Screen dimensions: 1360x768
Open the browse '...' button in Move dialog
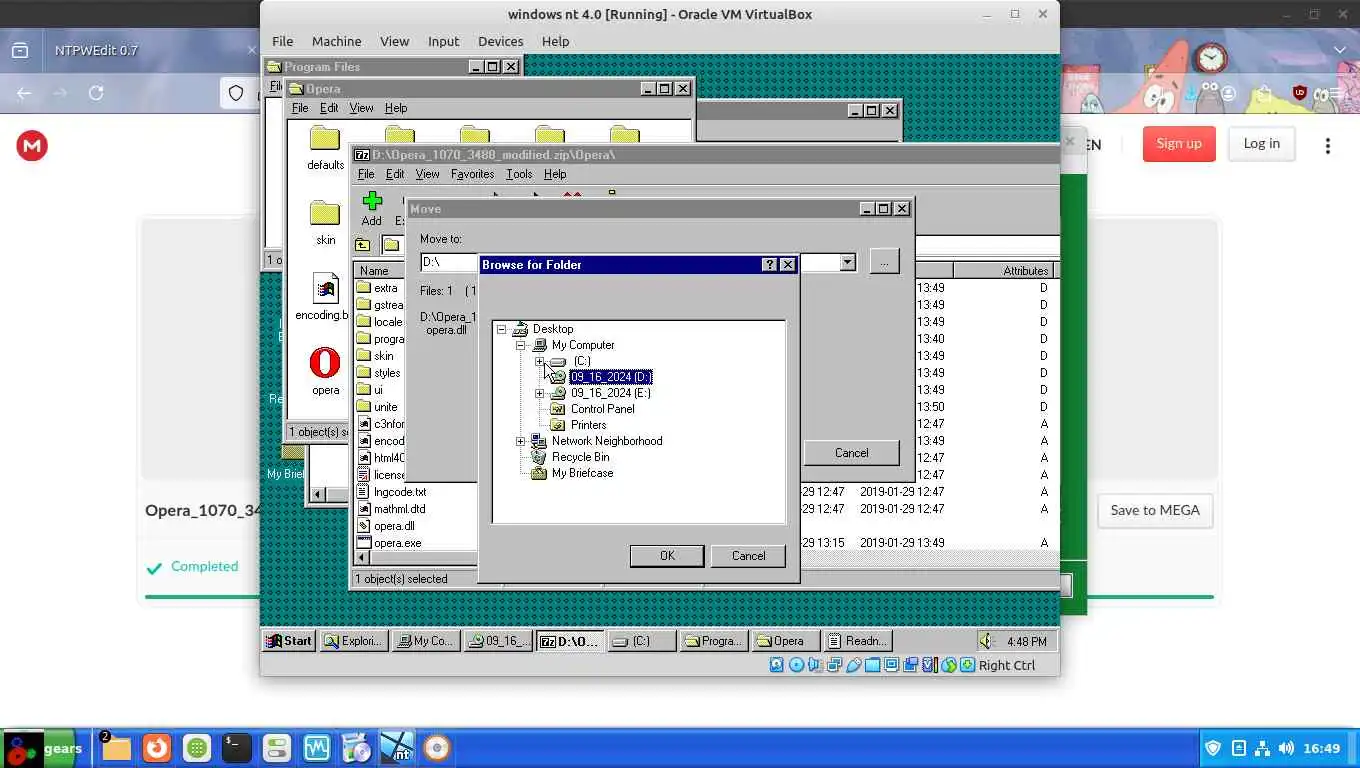(x=883, y=262)
